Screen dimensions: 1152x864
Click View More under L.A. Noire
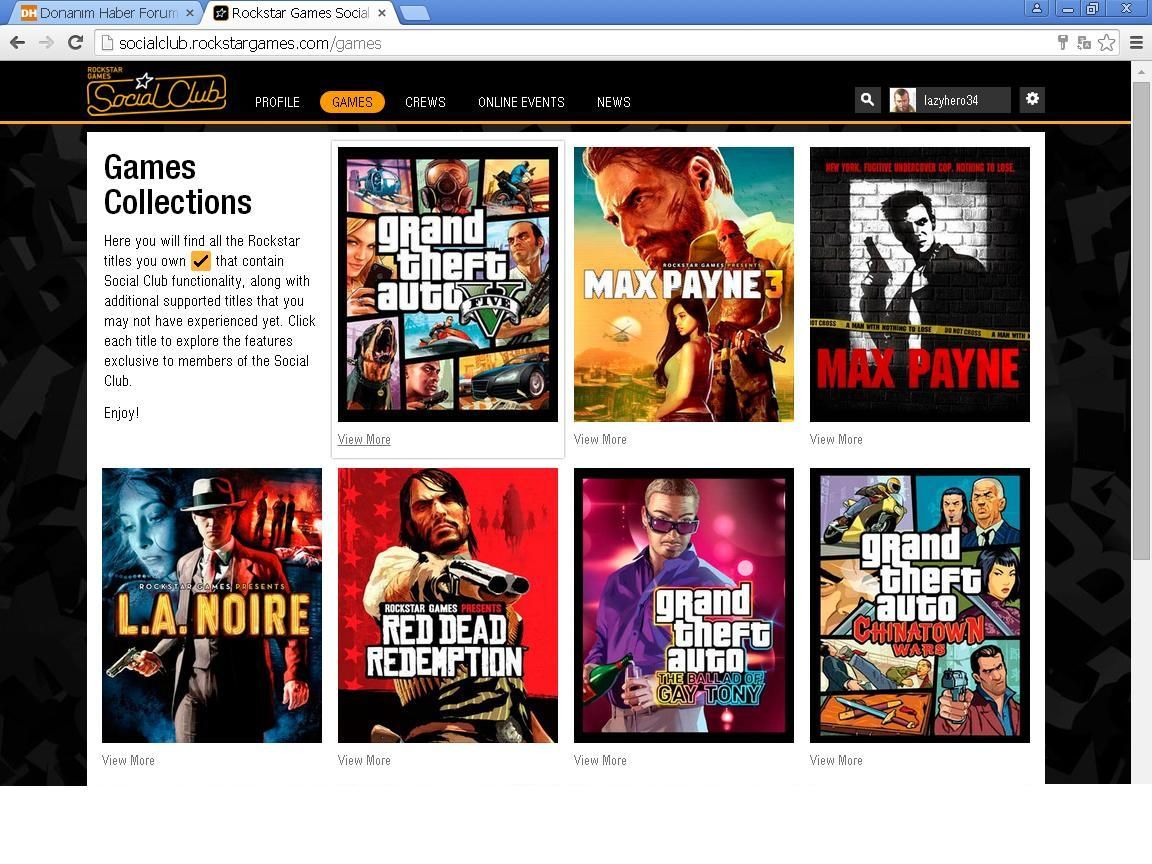[x=129, y=760]
